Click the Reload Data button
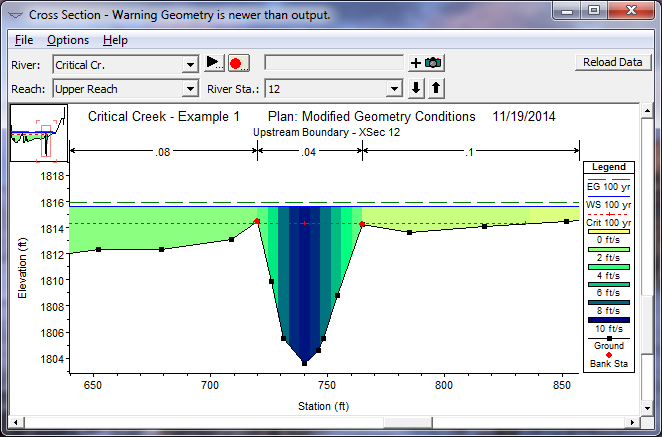 [x=612, y=62]
